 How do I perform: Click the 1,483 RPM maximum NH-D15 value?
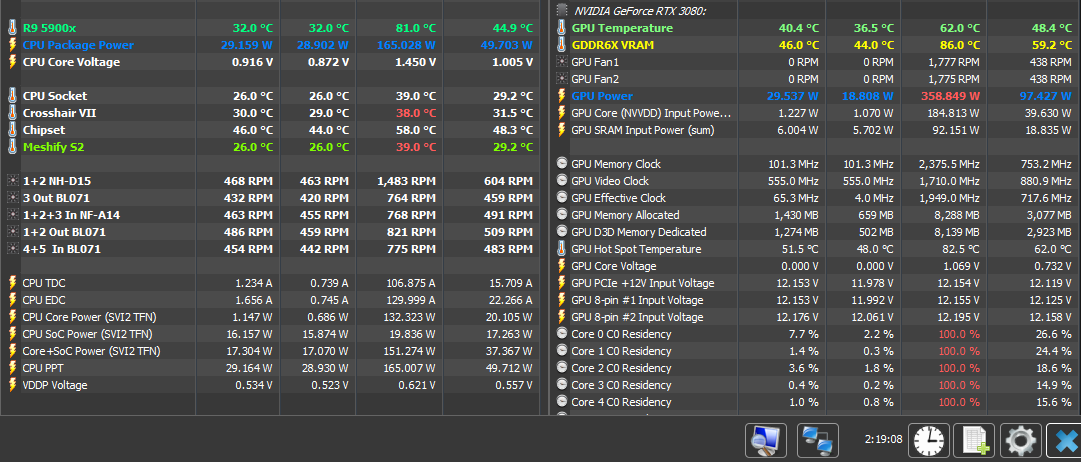(x=406, y=181)
